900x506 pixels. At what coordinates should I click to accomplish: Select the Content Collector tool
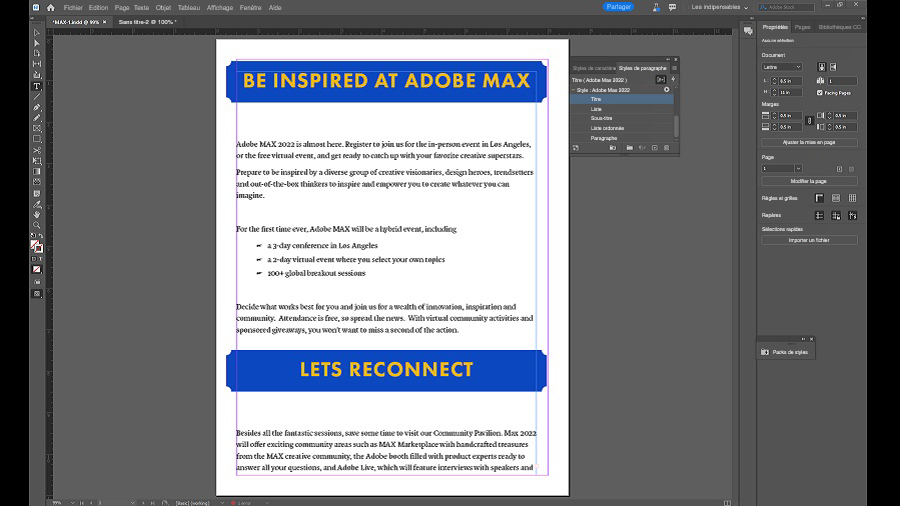(37, 75)
